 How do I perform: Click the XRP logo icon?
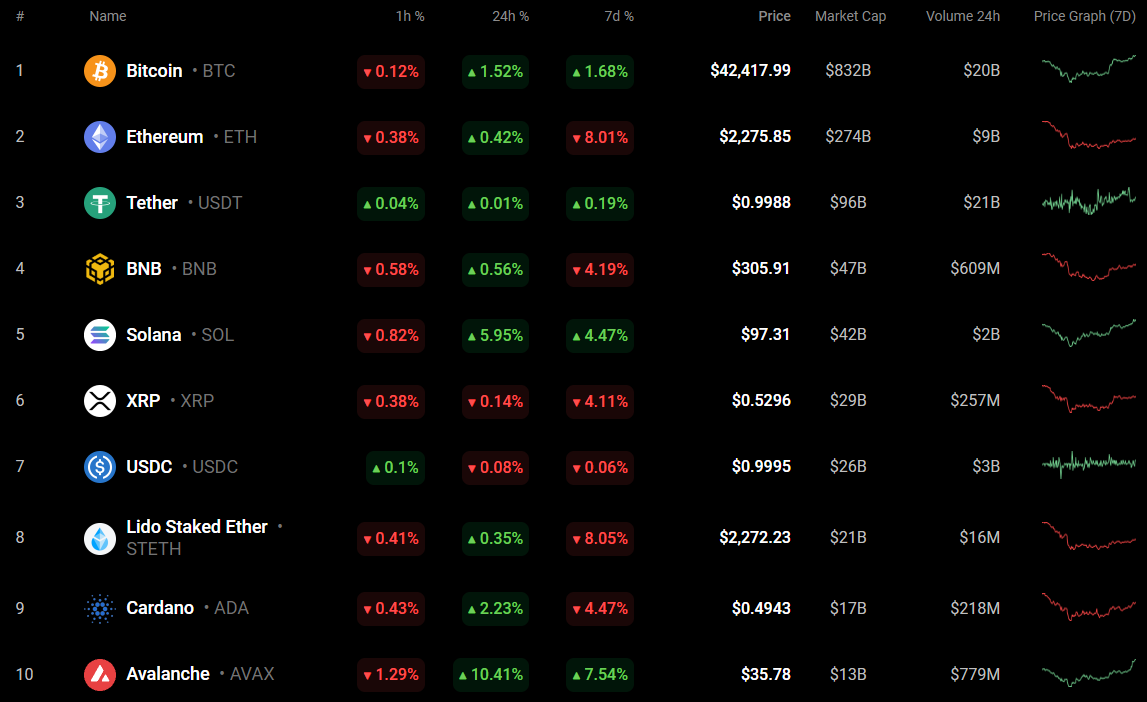100,401
